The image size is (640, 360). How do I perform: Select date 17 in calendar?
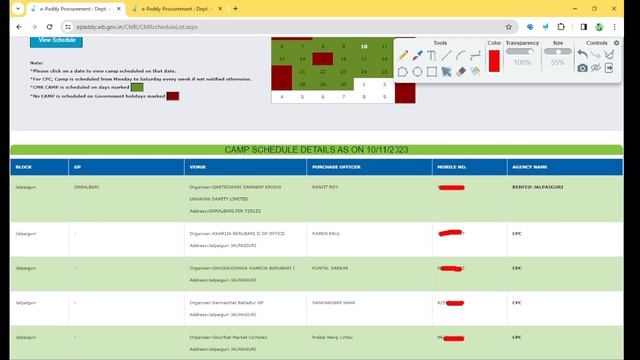(x=364, y=59)
